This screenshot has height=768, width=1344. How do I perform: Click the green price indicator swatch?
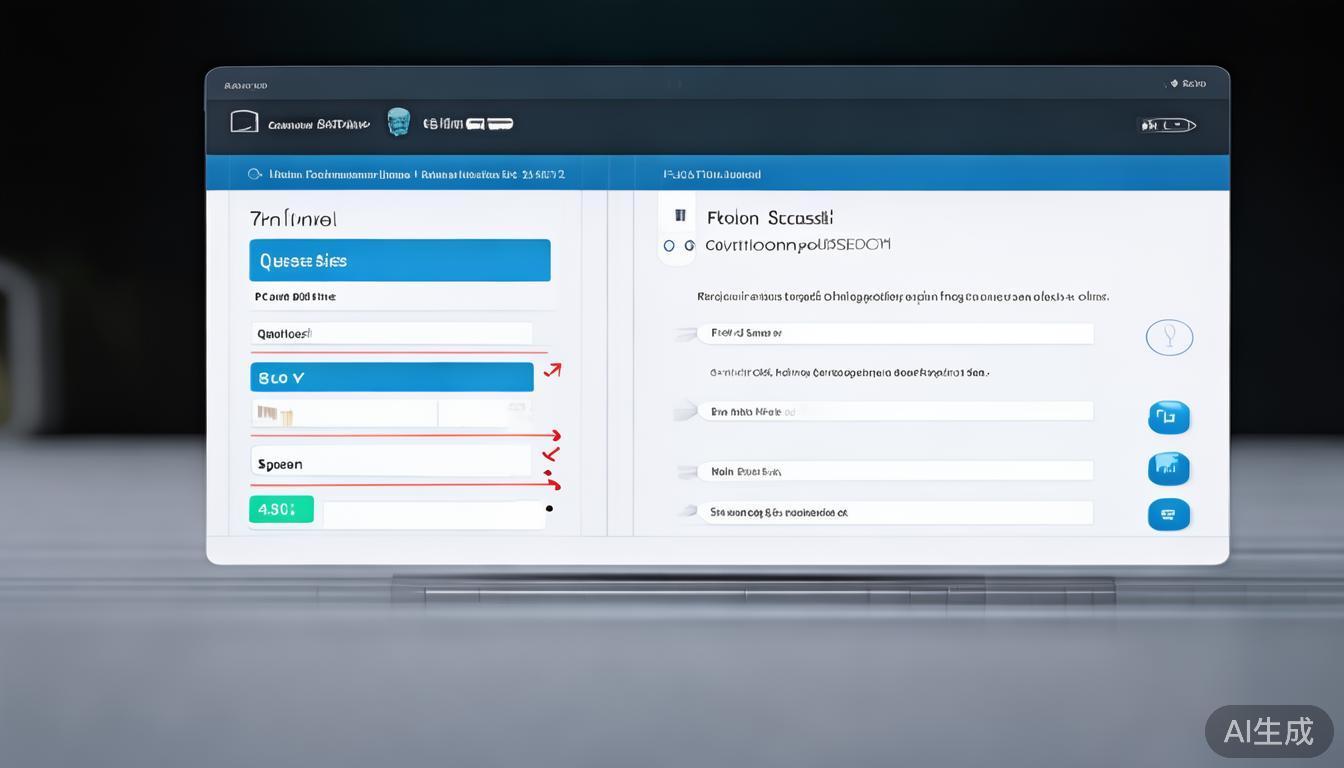[281, 509]
